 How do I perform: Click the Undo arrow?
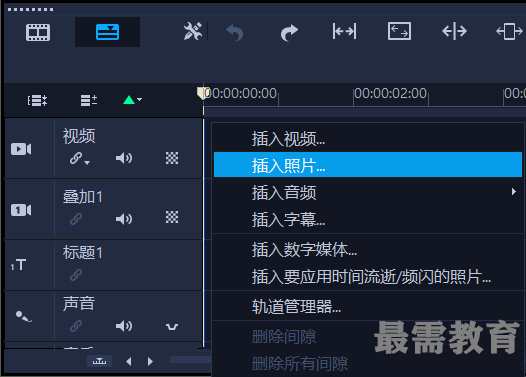pyautogui.click(x=234, y=33)
